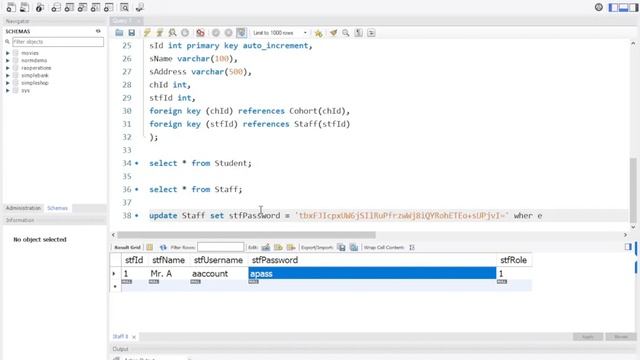This screenshot has width=640, height=360.
Task: Toggle invisible characters display icon
Action: [358, 33]
